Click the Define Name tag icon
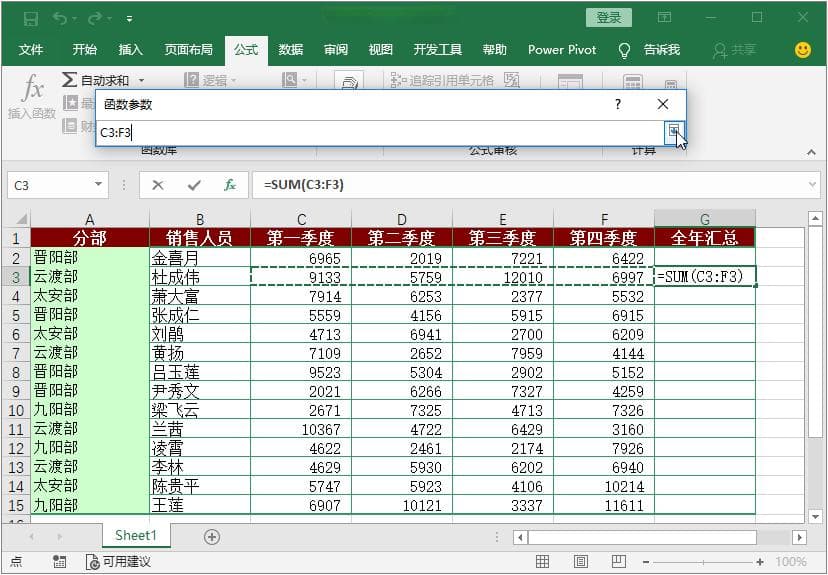Screen dimensions: 828x575 [x=349, y=81]
